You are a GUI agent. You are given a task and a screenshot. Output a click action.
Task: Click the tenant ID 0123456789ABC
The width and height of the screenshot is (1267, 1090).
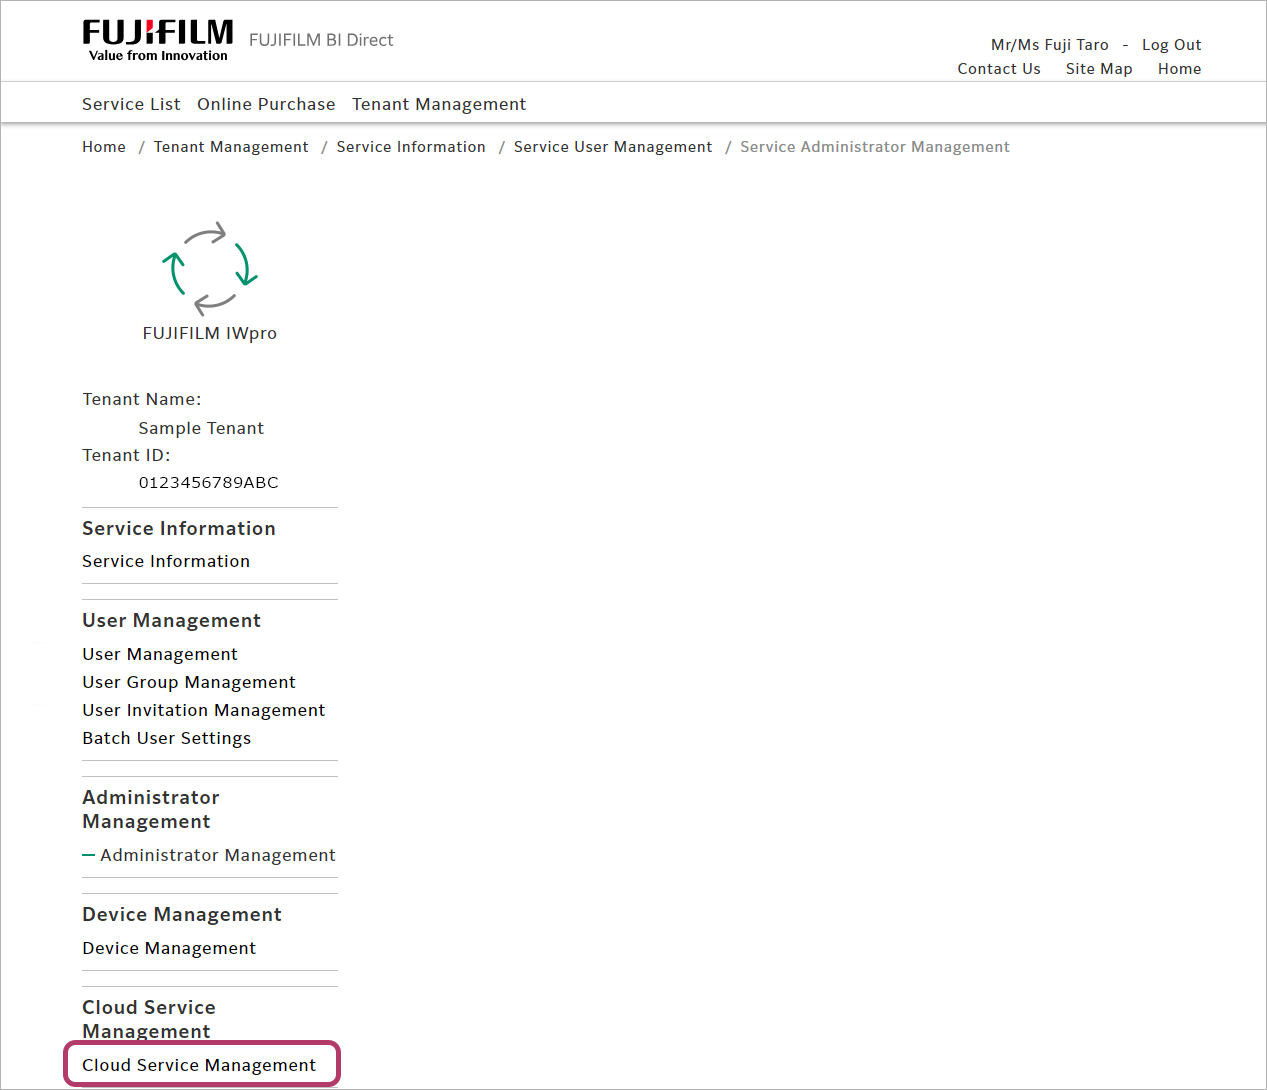pos(209,482)
